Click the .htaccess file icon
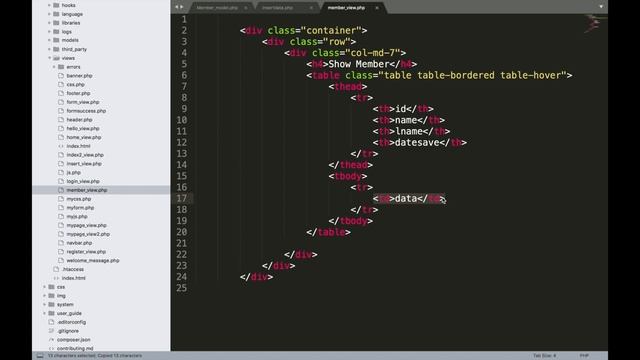This screenshot has height=360, width=640. pos(56,269)
